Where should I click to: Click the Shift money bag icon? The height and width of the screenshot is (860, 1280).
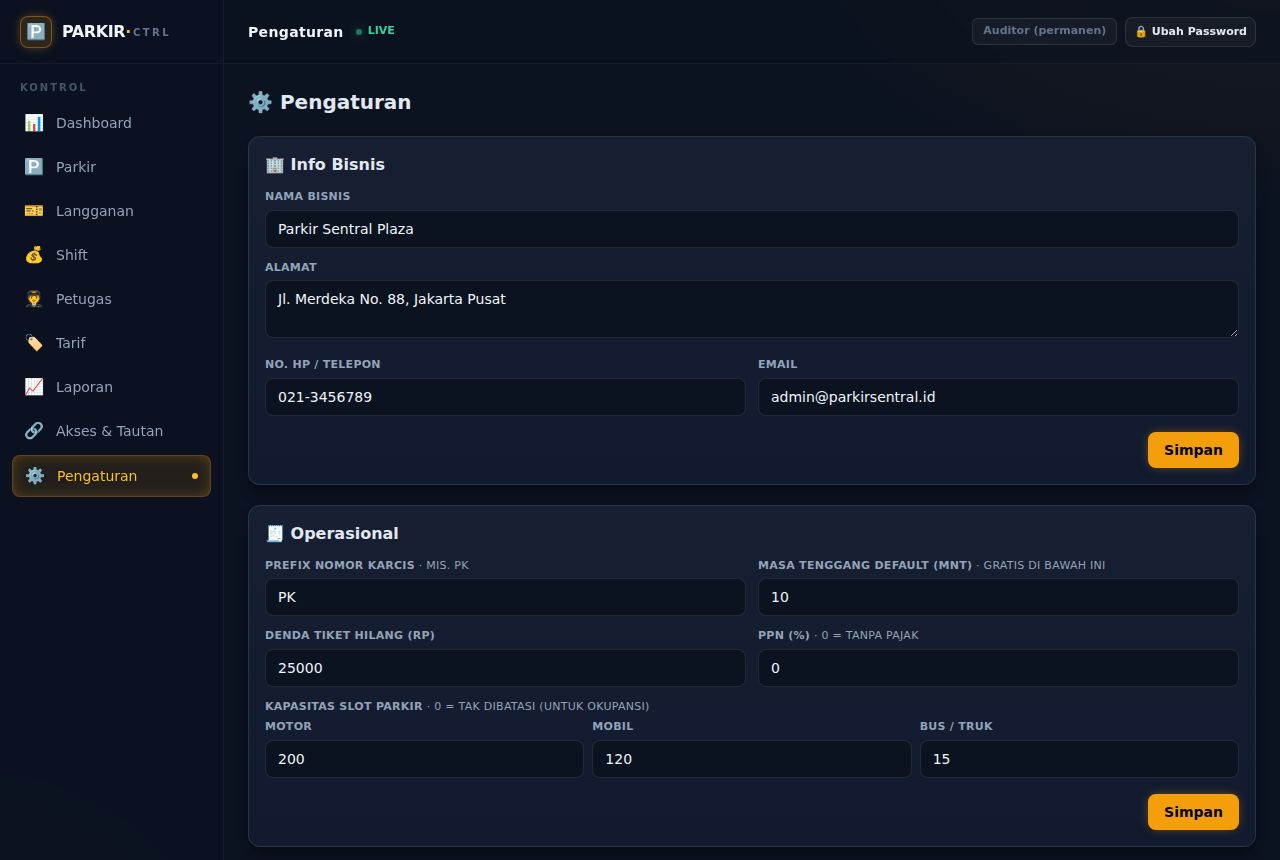click(34, 255)
